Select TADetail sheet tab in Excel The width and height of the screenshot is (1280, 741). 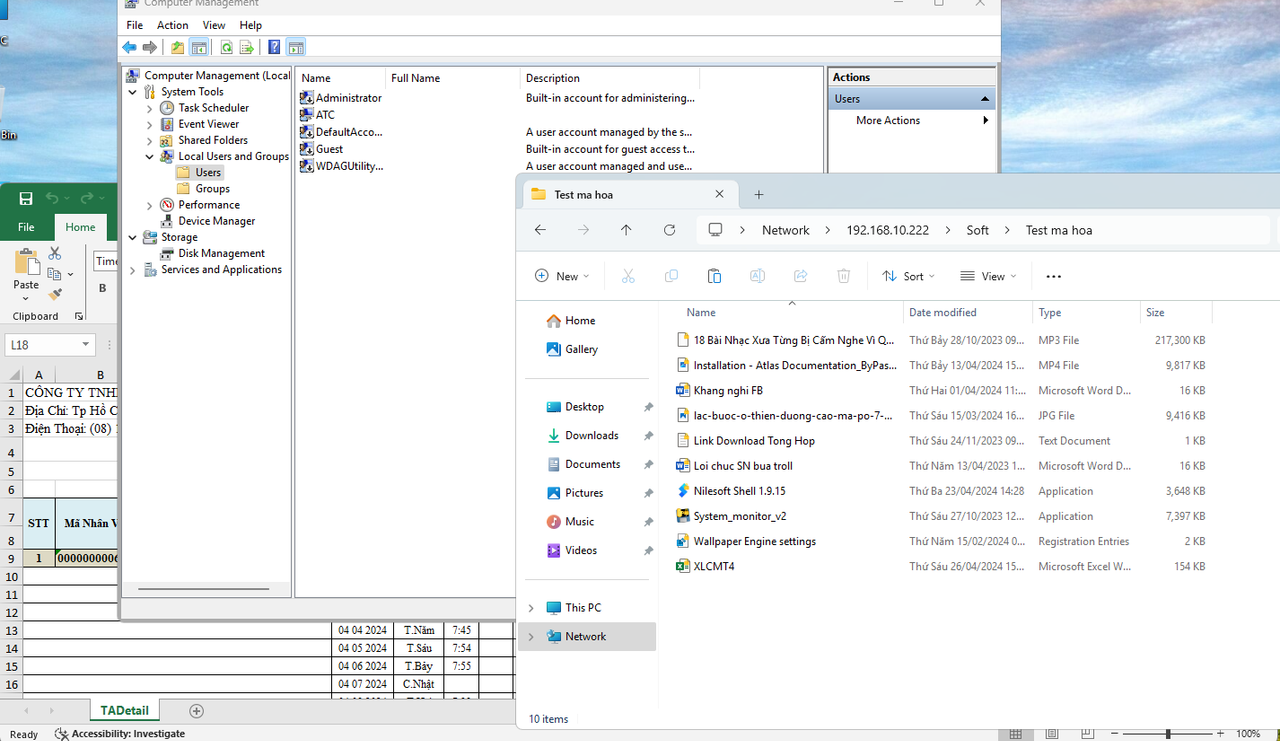[124, 711]
